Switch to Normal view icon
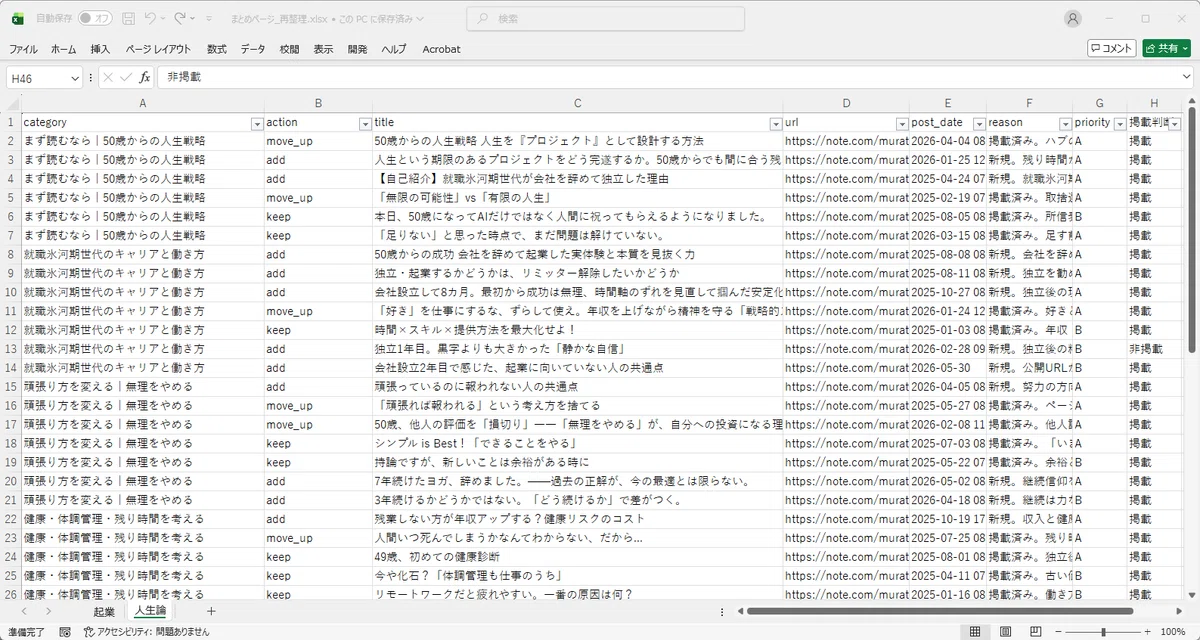This screenshot has height=640, width=1200. 975,632
